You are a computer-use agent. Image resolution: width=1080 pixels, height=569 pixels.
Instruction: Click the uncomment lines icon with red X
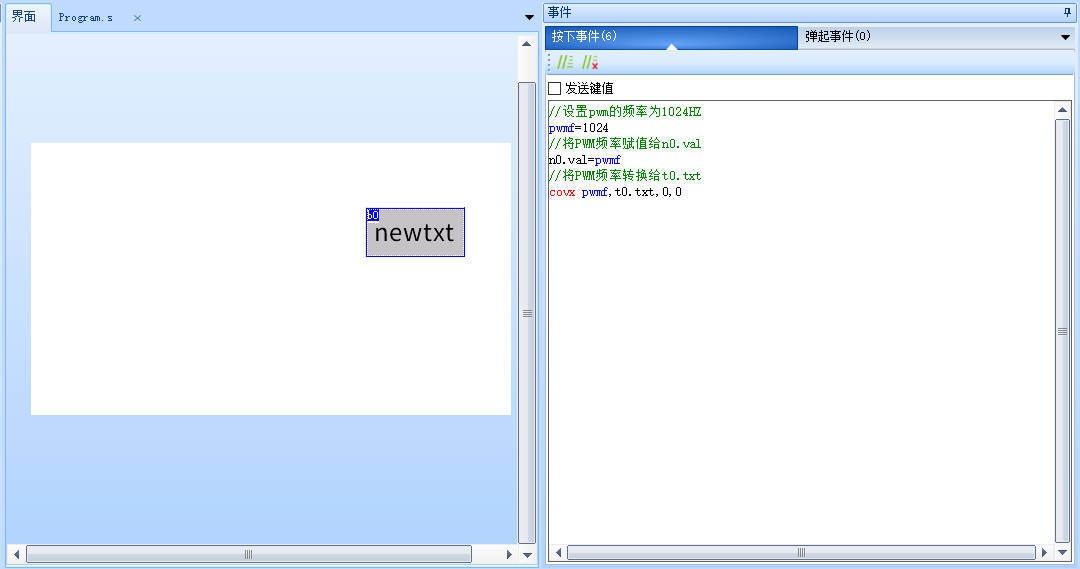pyautogui.click(x=590, y=63)
